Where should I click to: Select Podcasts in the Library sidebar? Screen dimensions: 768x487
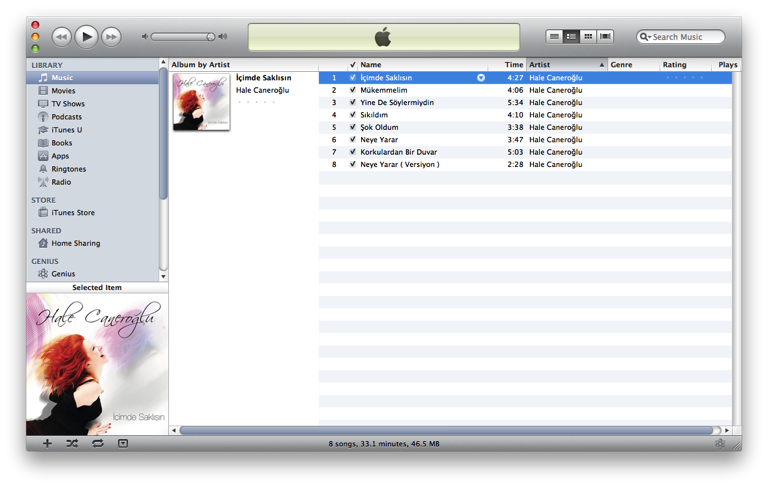pyautogui.click(x=66, y=117)
